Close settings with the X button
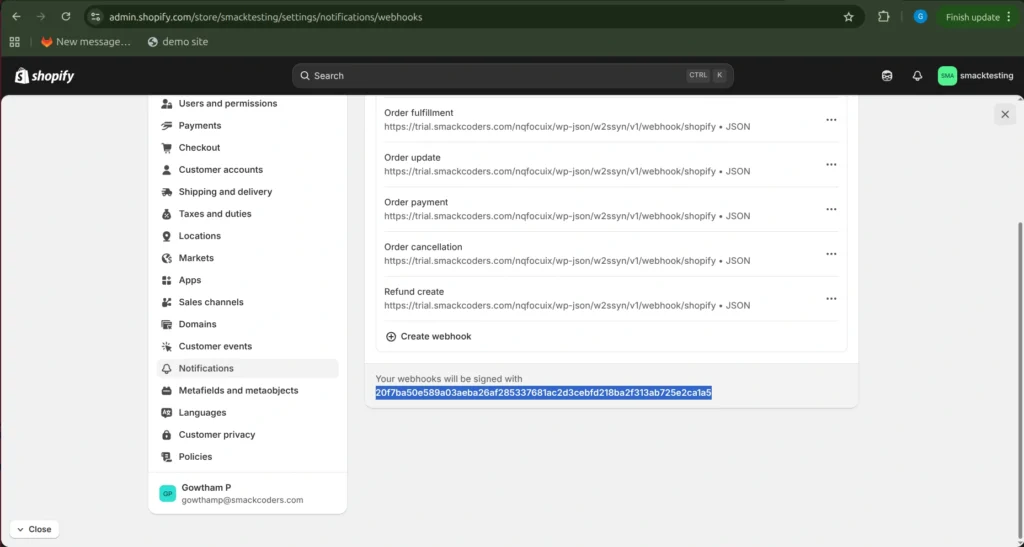 pyautogui.click(x=1005, y=114)
